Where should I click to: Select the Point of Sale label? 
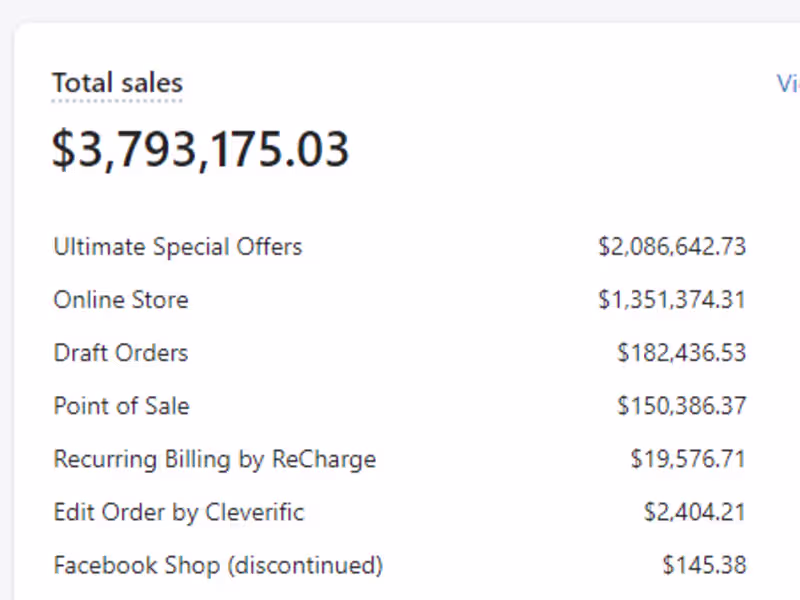point(121,406)
